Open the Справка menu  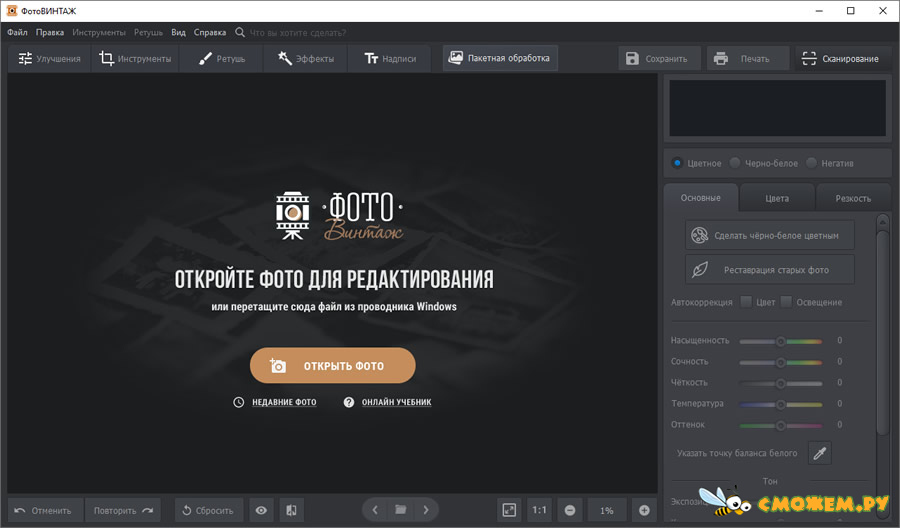[x=210, y=32]
